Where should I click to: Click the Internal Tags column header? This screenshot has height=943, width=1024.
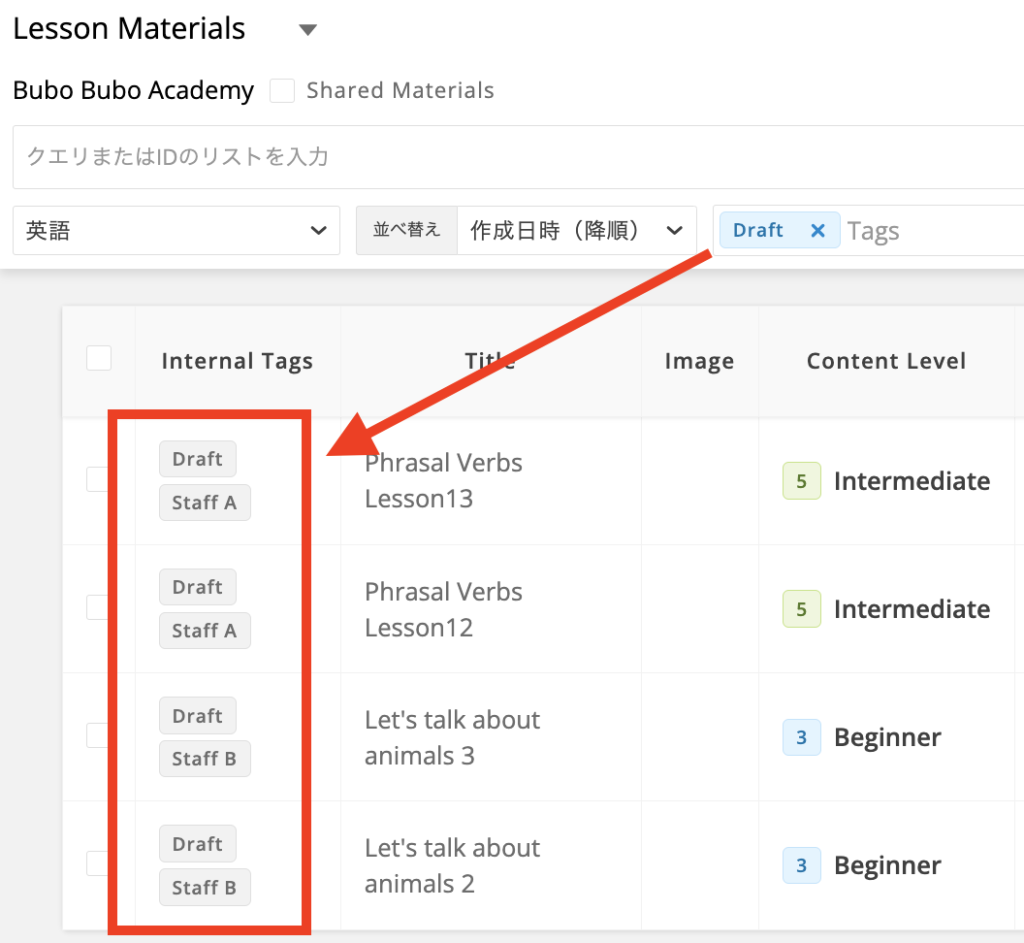click(x=237, y=362)
